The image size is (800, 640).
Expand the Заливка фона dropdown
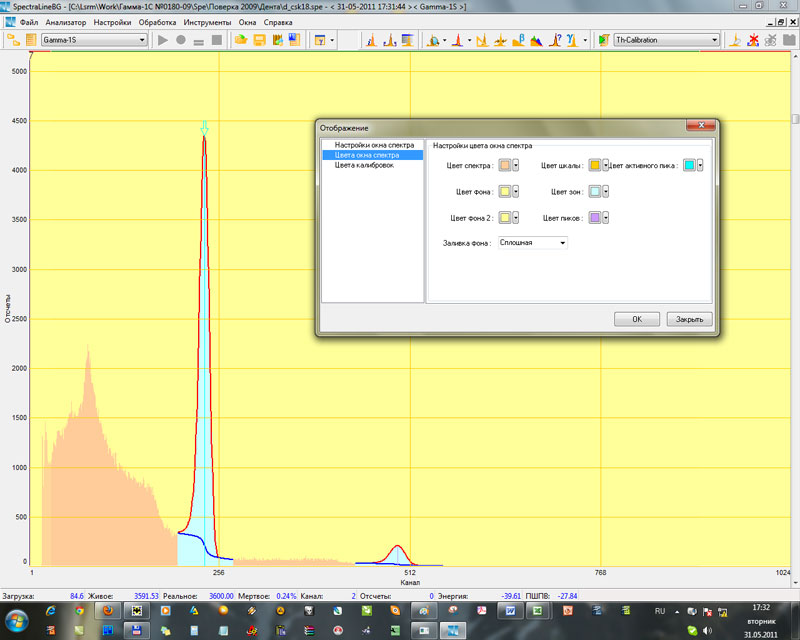click(563, 242)
